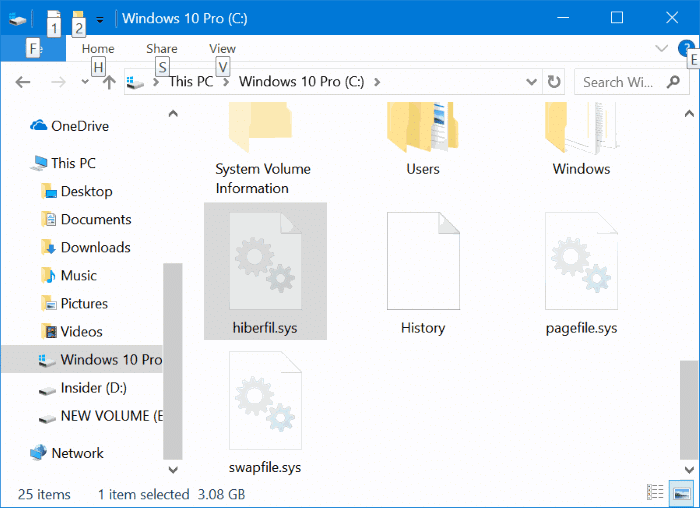The height and width of the screenshot is (508, 700).
Task: Click the Network icon in navigation pane
Action: [x=38, y=453]
